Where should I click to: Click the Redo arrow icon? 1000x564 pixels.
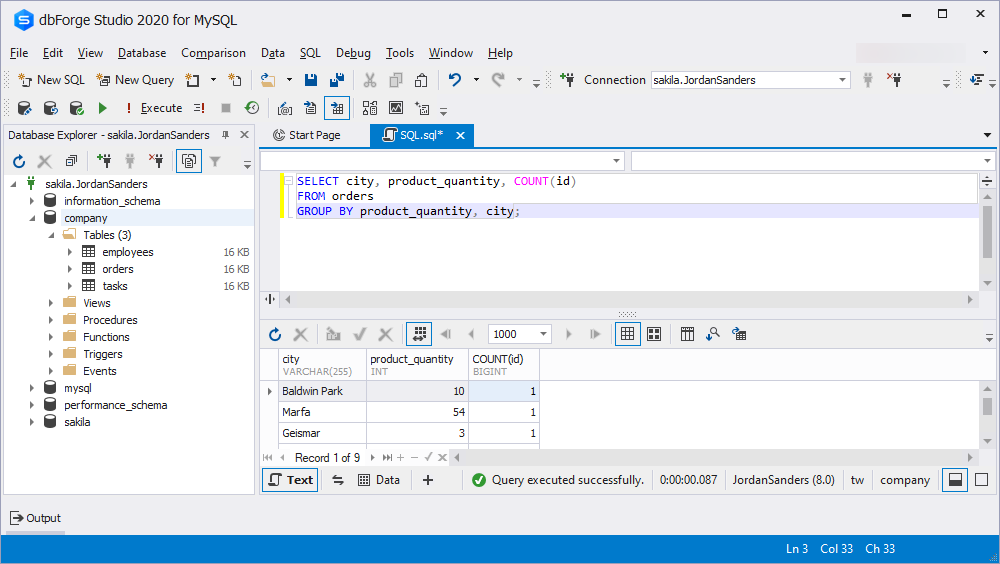coord(498,80)
